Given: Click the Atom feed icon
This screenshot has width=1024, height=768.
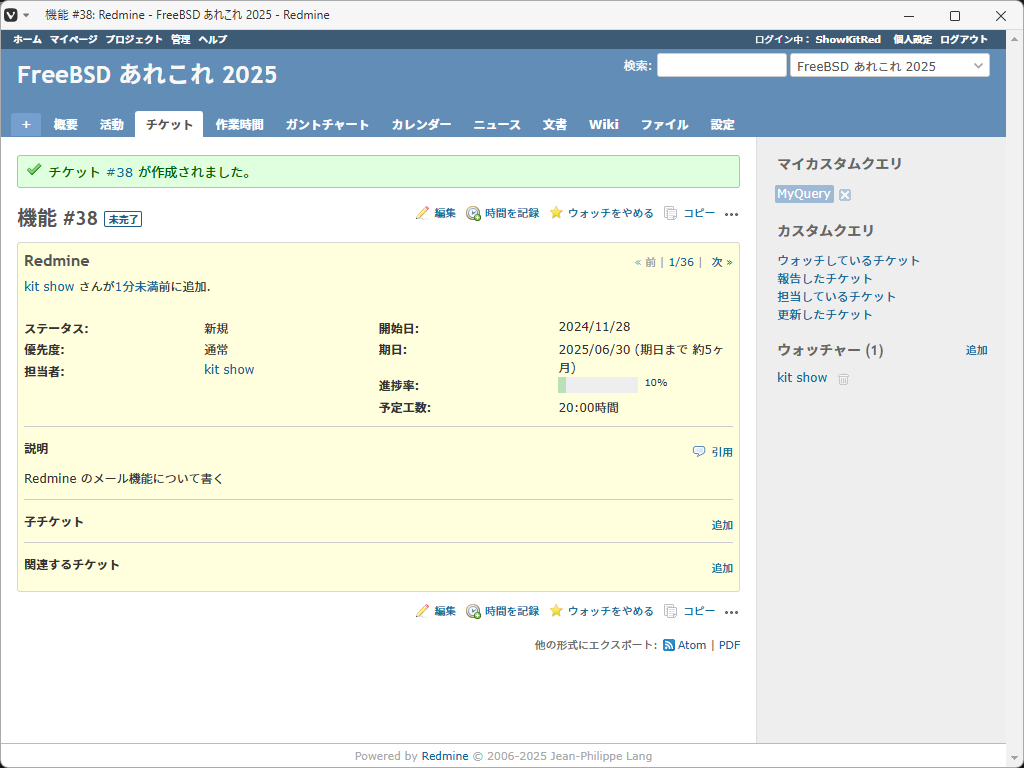Looking at the screenshot, I should (x=669, y=645).
